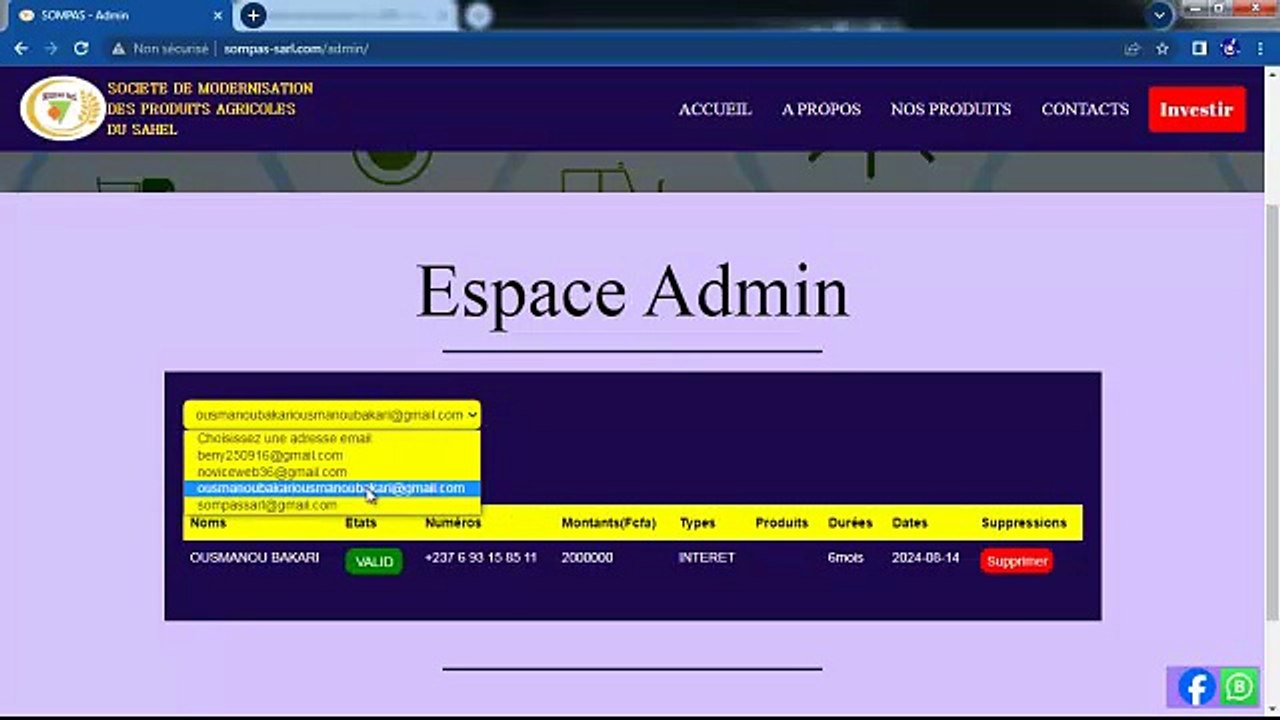
Task: Click the sompas-sarl.com/admin/ address bar
Action: click(x=296, y=48)
